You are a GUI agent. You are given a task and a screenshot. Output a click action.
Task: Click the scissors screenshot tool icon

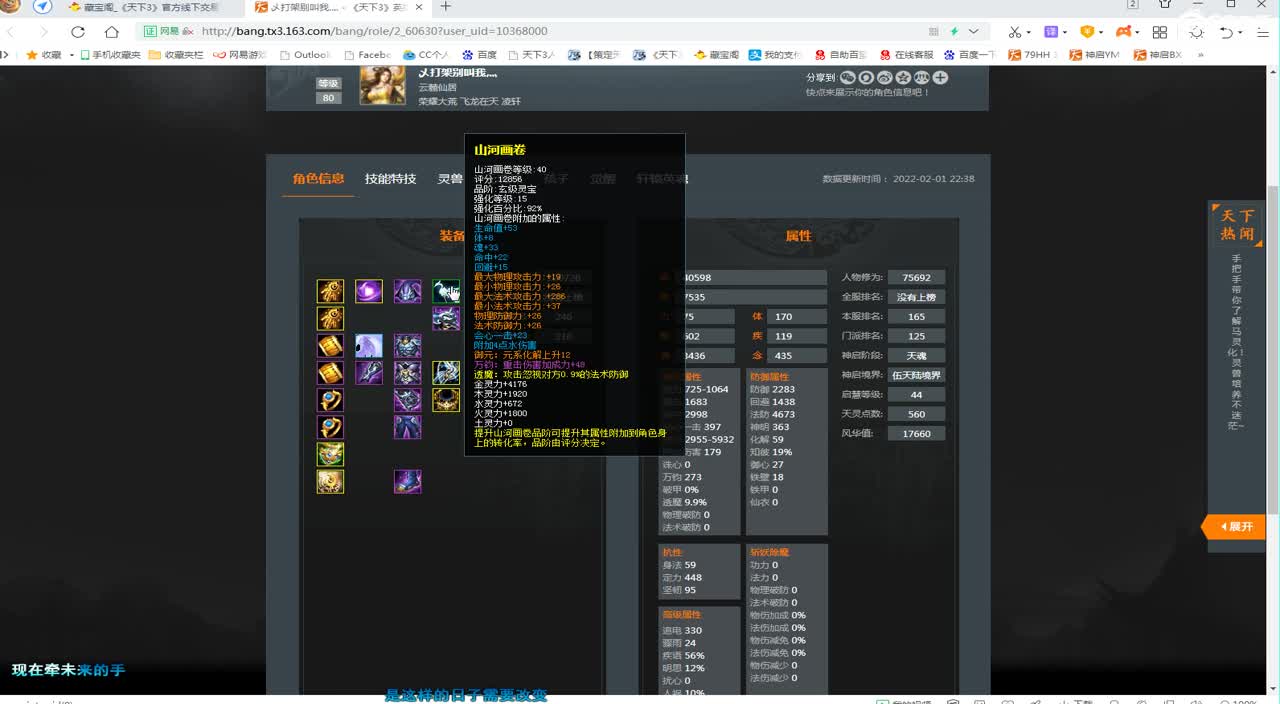(x=1015, y=31)
